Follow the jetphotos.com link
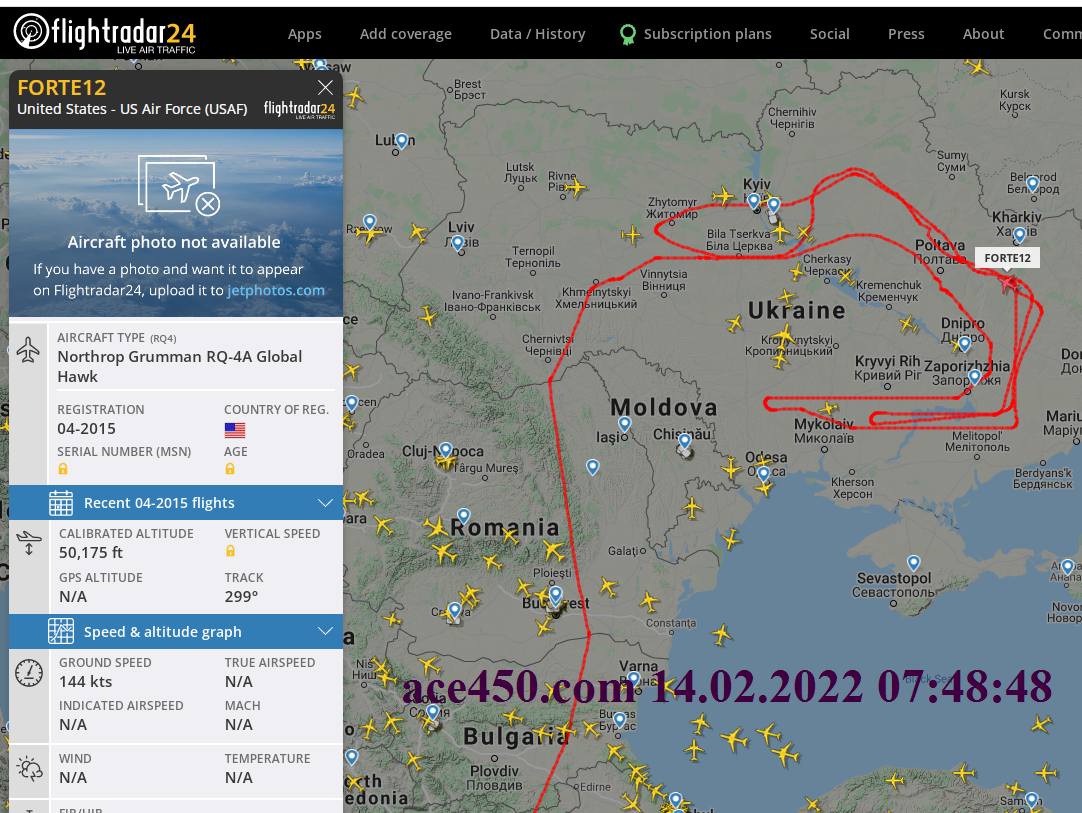Viewport: 1082px width, 813px height. (x=276, y=290)
